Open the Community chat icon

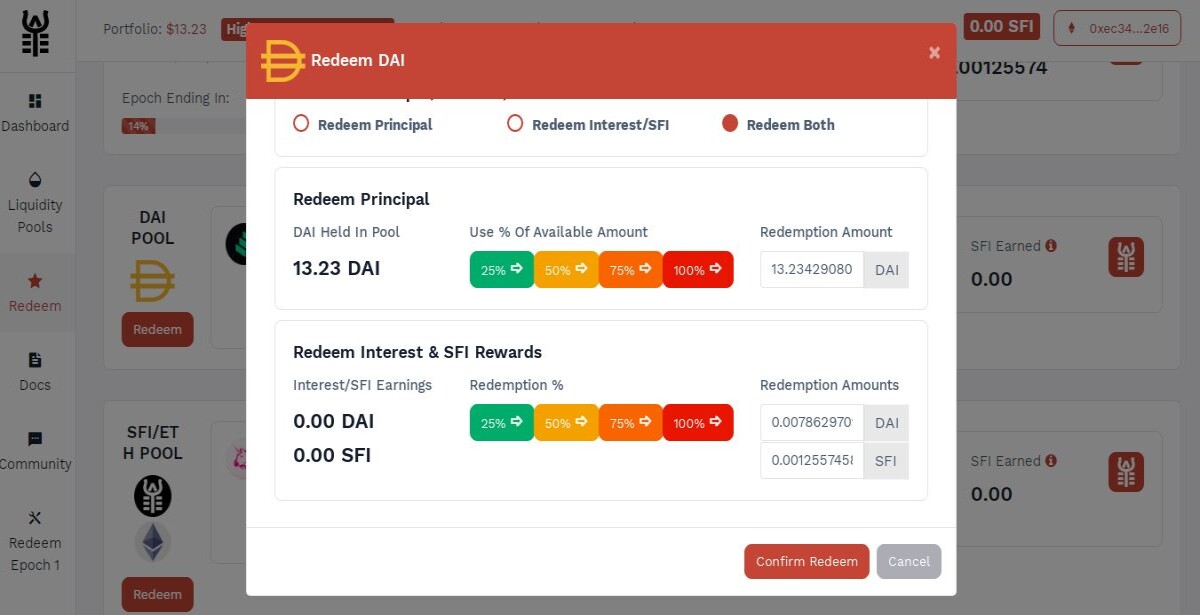(36, 439)
